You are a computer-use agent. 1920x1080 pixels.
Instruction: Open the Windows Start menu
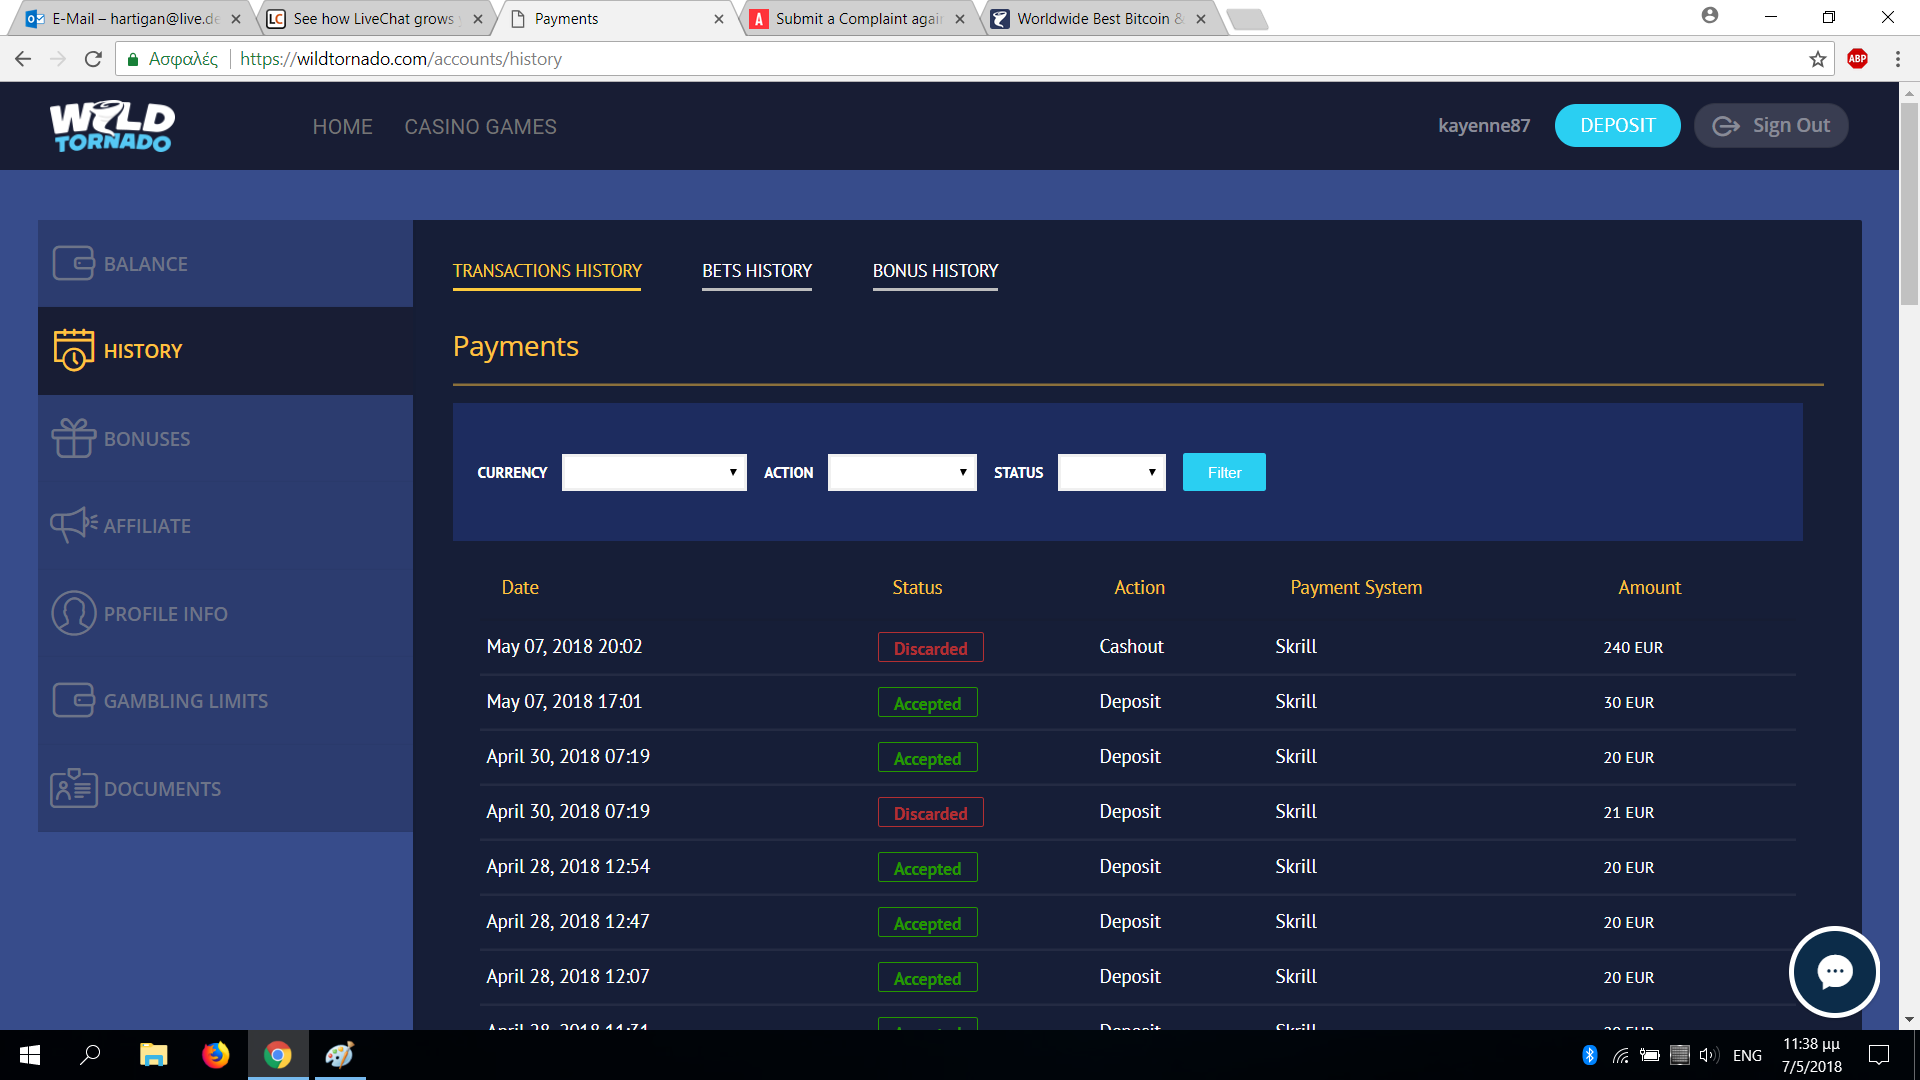point(30,1055)
